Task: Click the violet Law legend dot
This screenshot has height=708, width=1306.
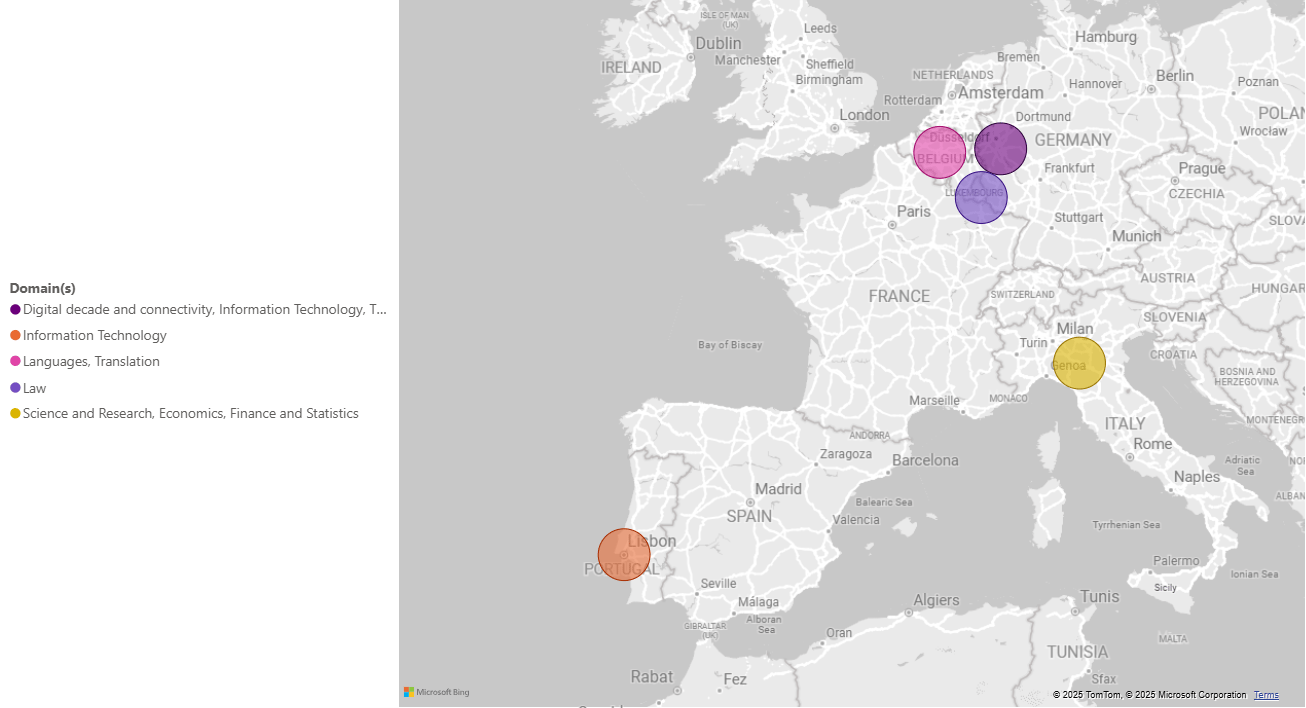Action: [x=15, y=388]
